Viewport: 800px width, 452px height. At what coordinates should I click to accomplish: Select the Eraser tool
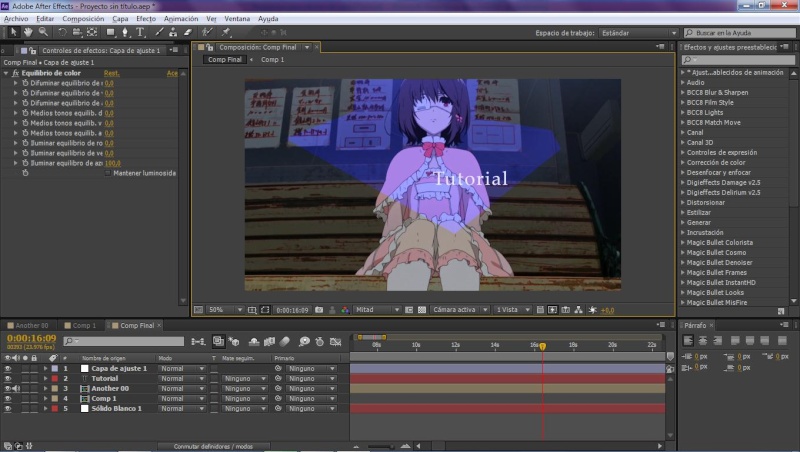(188, 32)
